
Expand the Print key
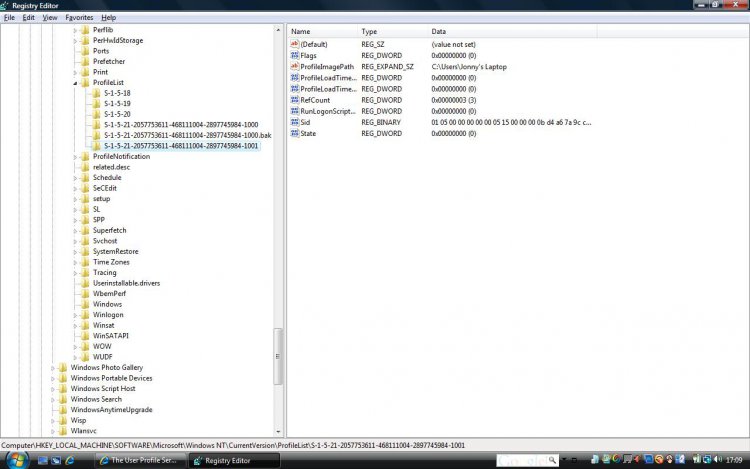pyautogui.click(x=75, y=72)
